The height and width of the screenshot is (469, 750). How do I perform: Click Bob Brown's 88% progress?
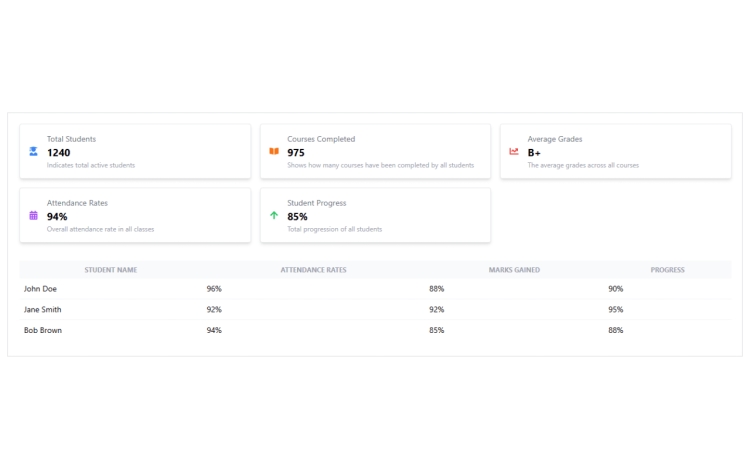[x=616, y=330]
